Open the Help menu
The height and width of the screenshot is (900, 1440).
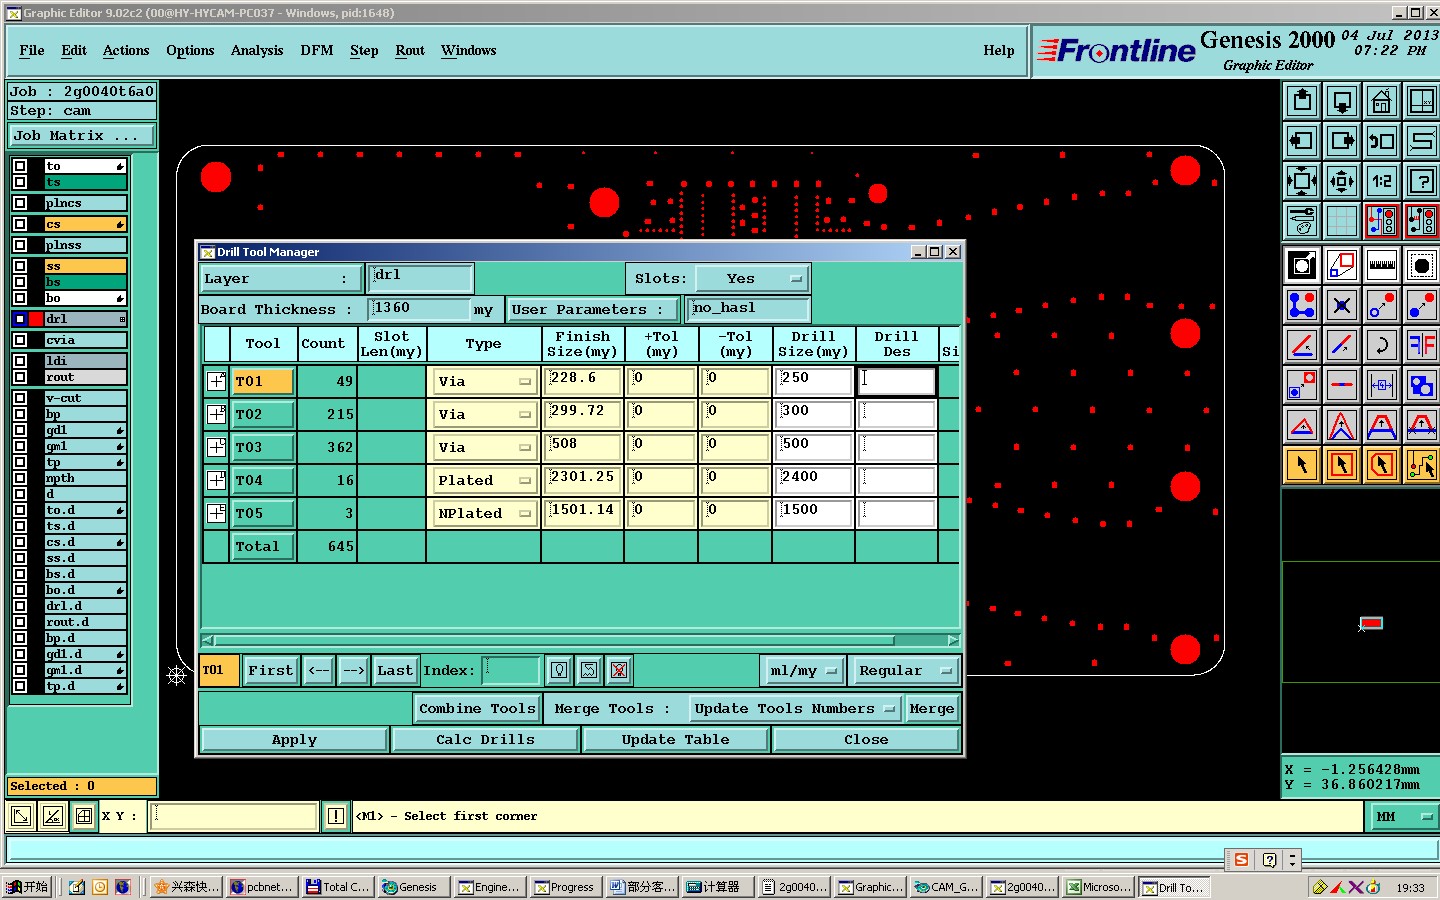coord(998,51)
